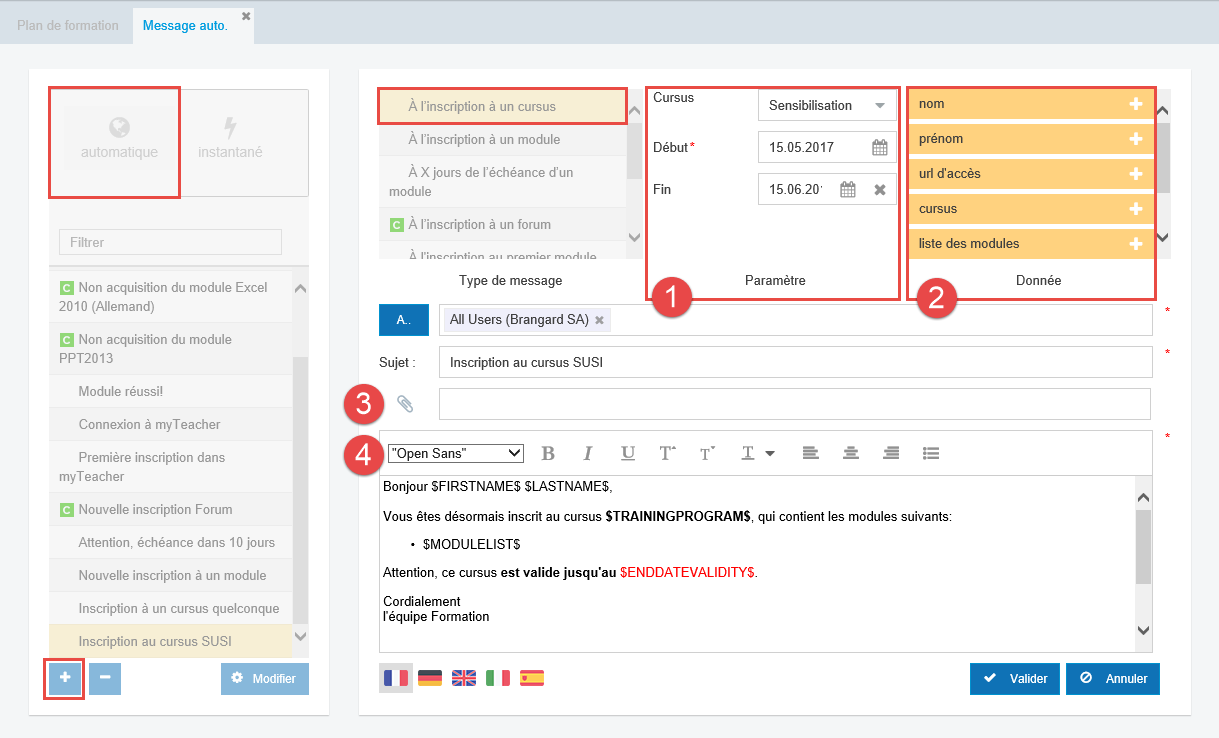Toggle italic text formatting
The width and height of the screenshot is (1219, 738).
coord(588,453)
